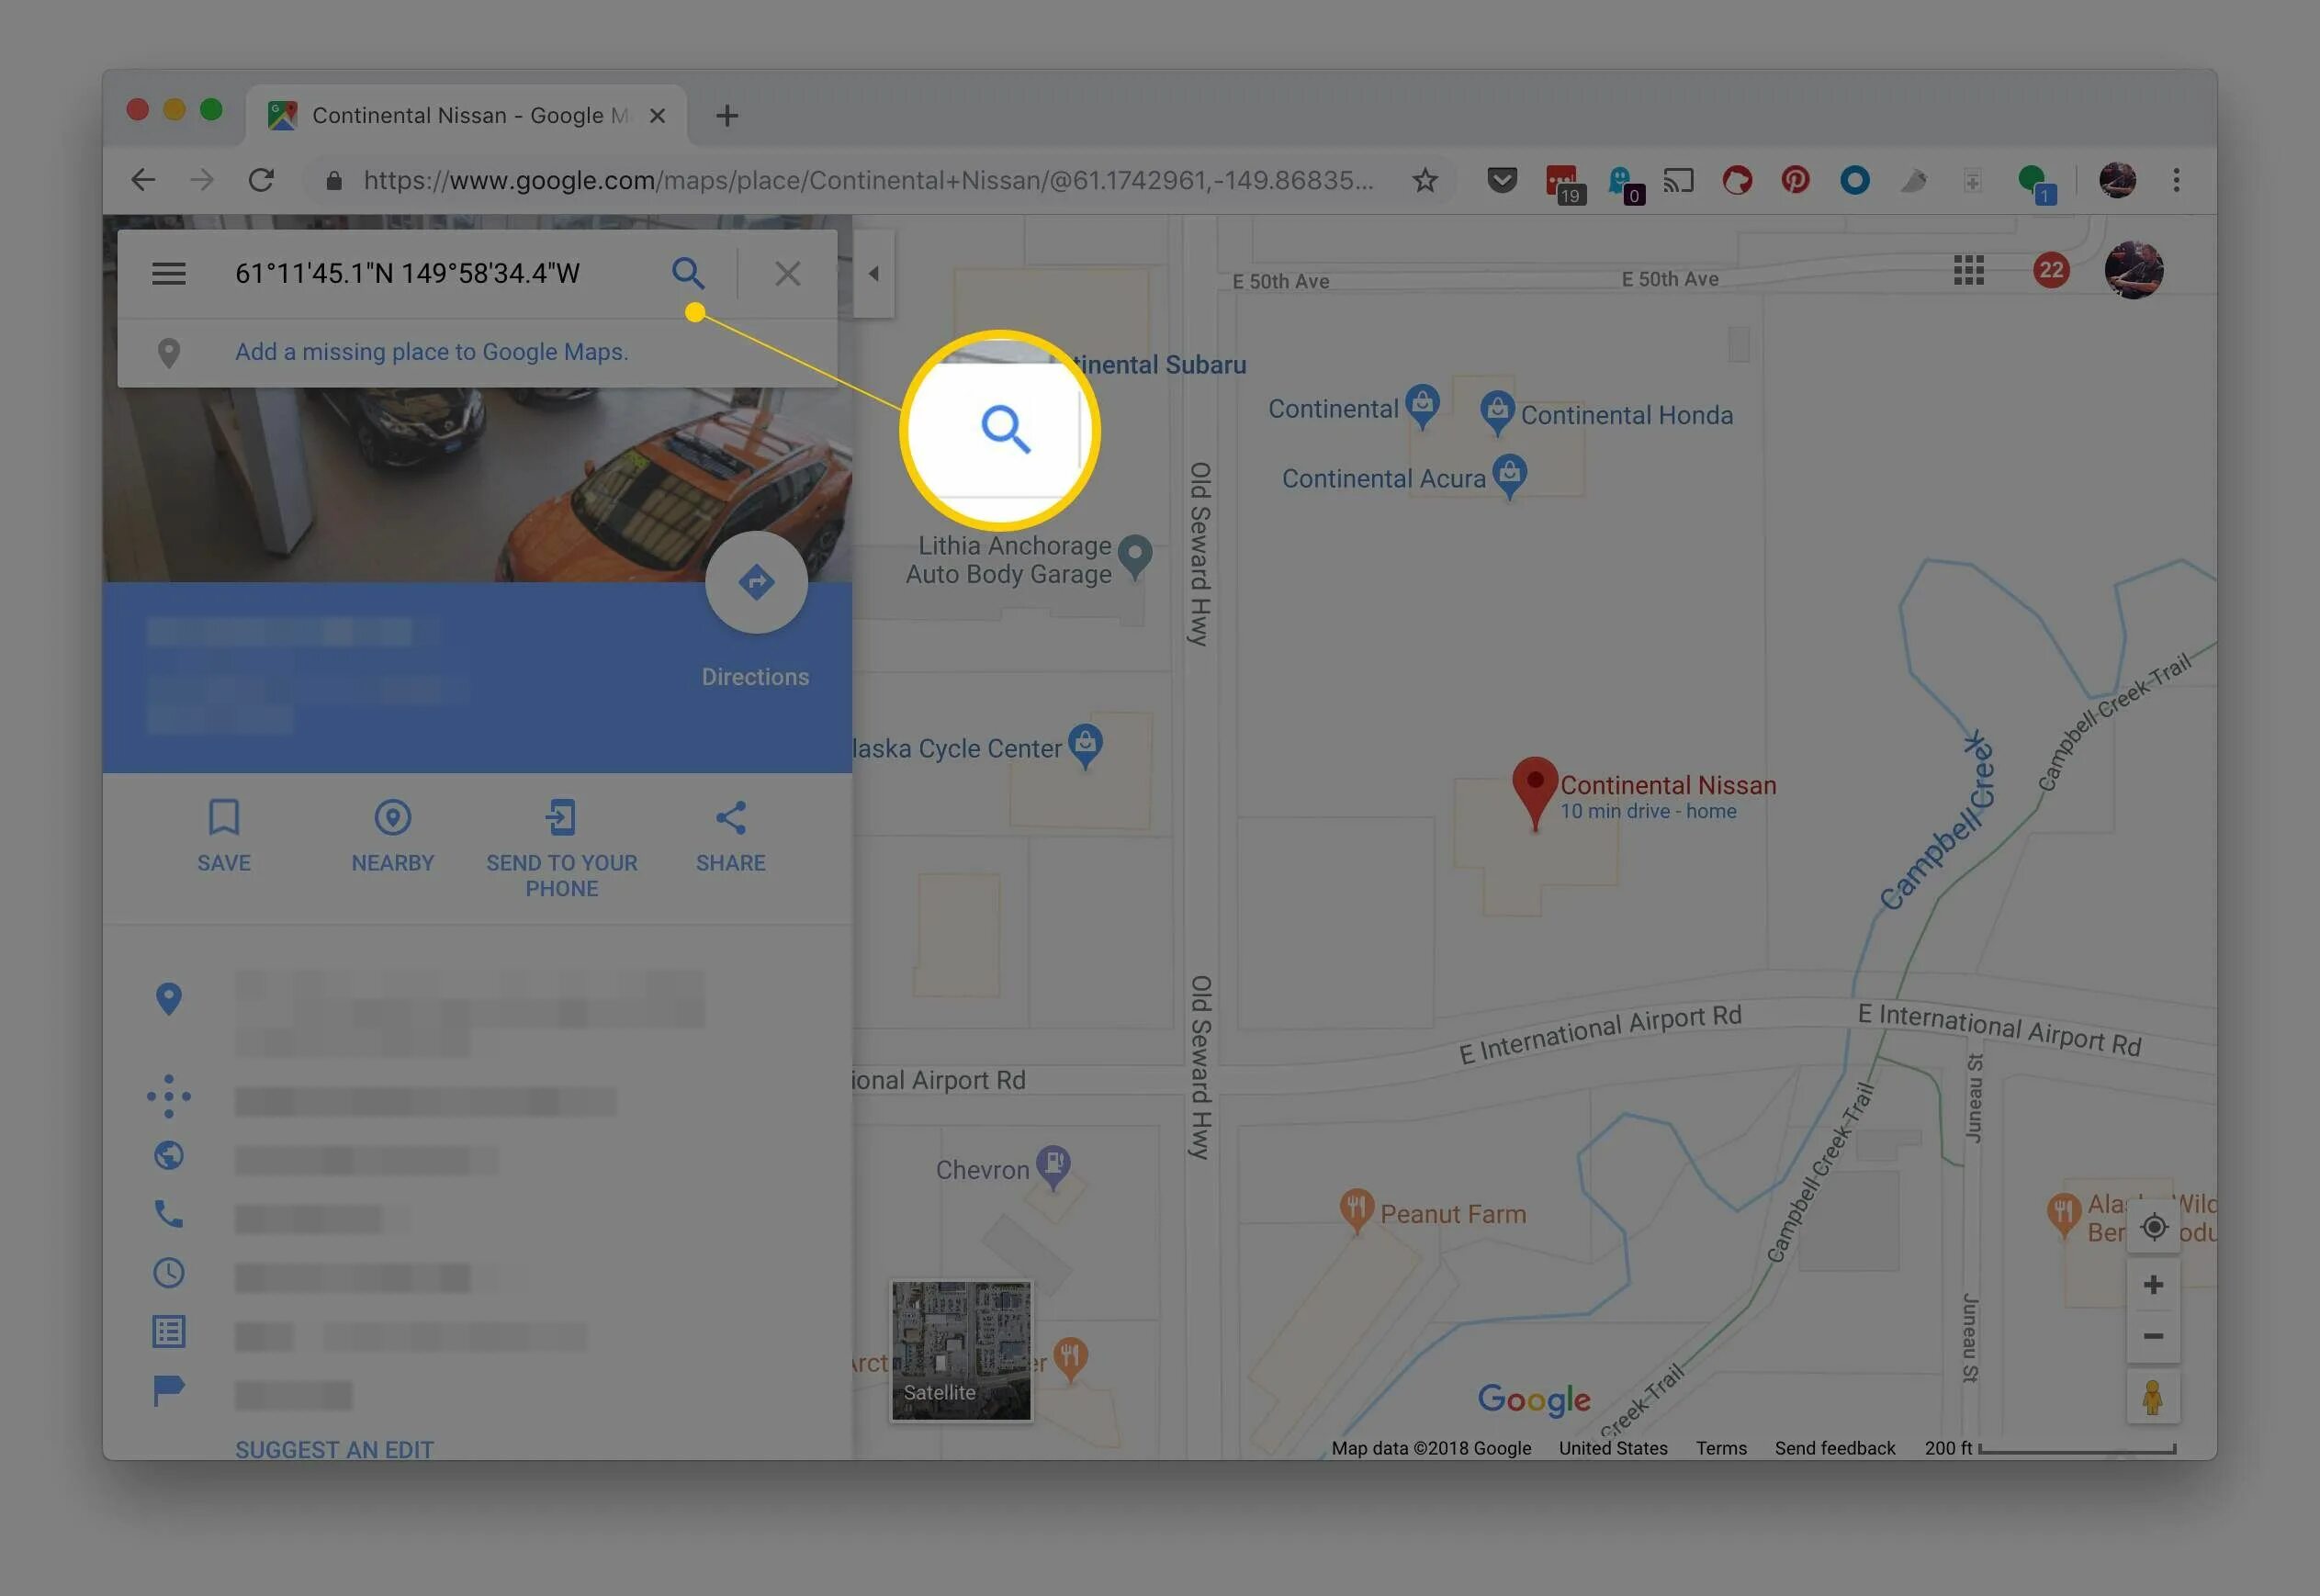Click SUGGEST AN EDIT link
This screenshot has height=1596, width=2320.
tap(334, 1449)
